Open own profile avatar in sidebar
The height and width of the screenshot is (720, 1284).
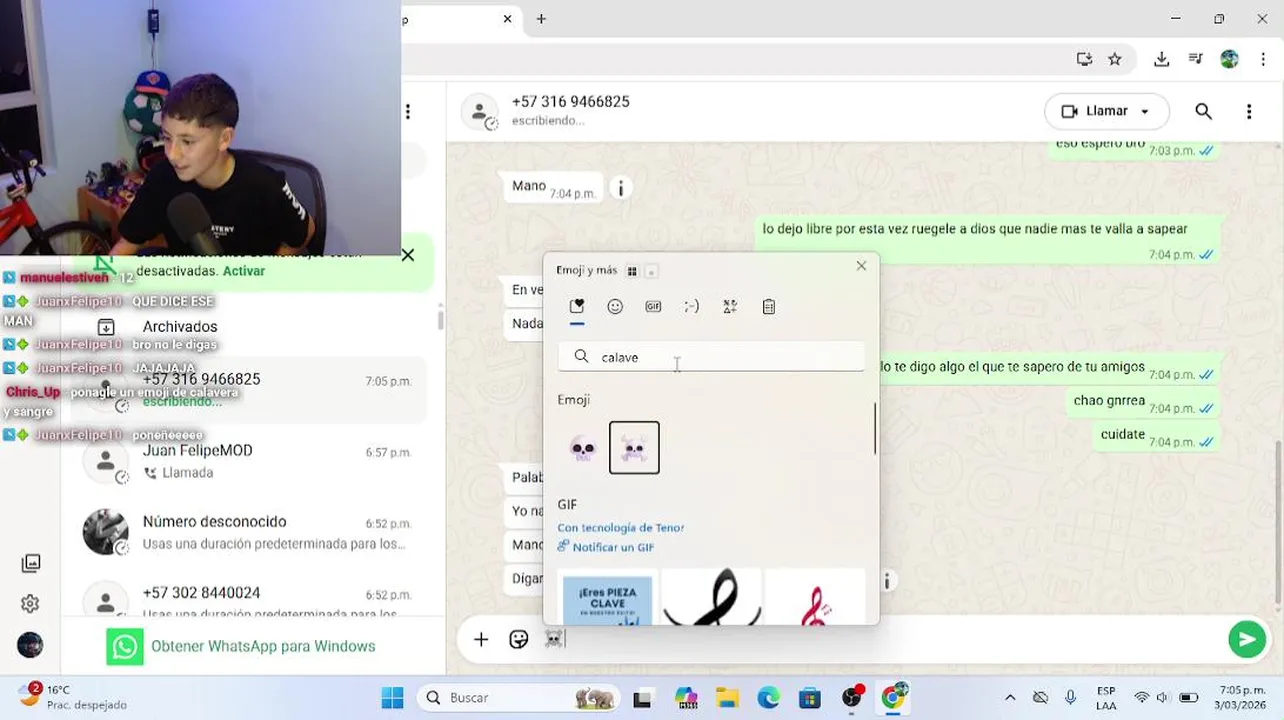coord(30,645)
